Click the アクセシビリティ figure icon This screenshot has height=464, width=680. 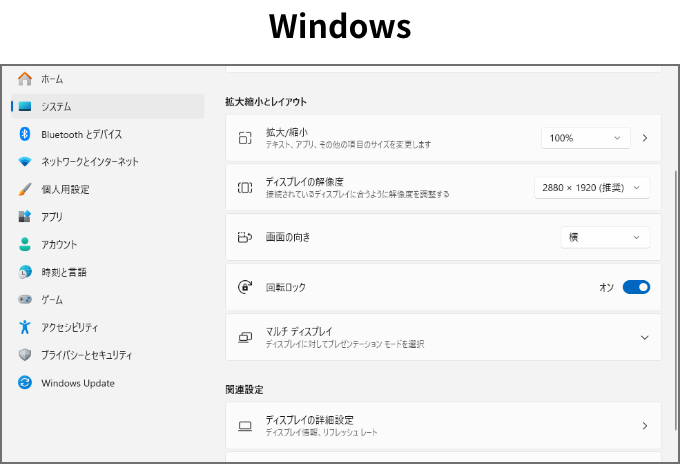(25, 327)
